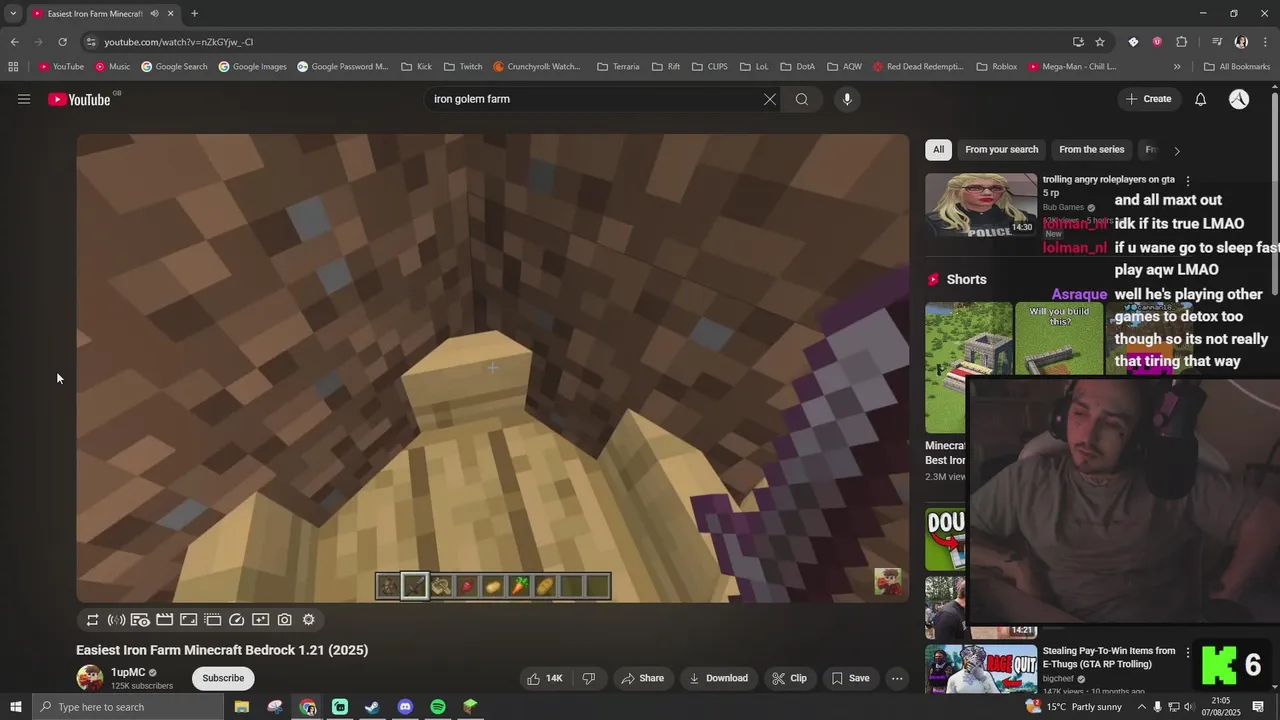Click the eye-list icon under the video

pos(140,620)
